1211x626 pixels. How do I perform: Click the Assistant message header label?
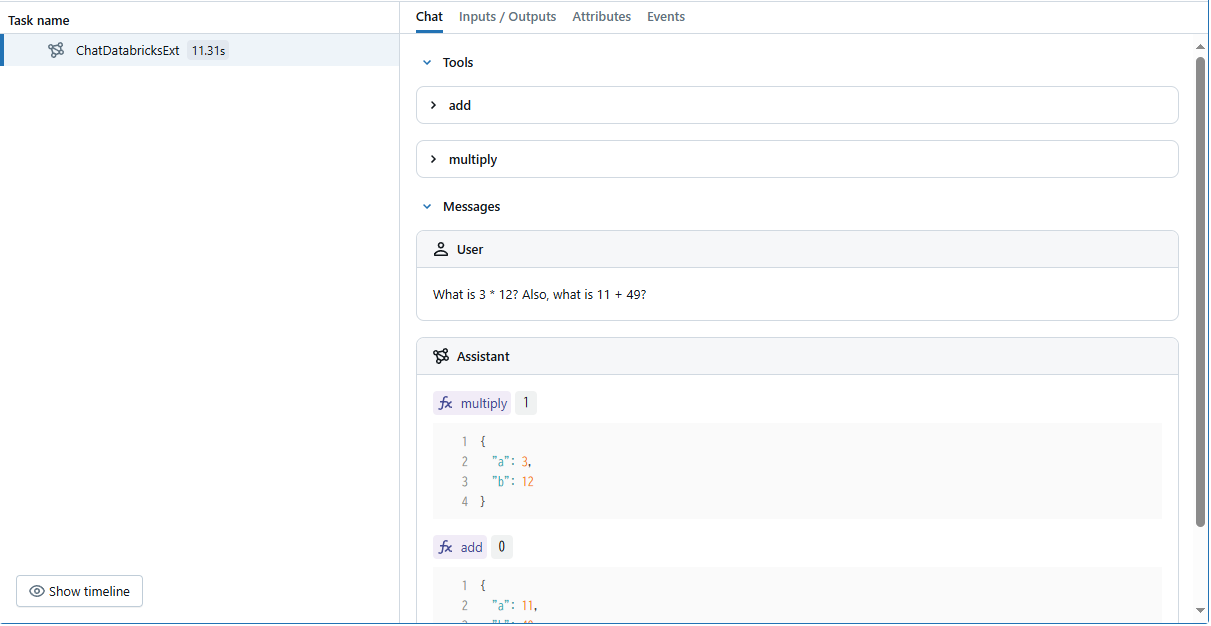tap(483, 356)
